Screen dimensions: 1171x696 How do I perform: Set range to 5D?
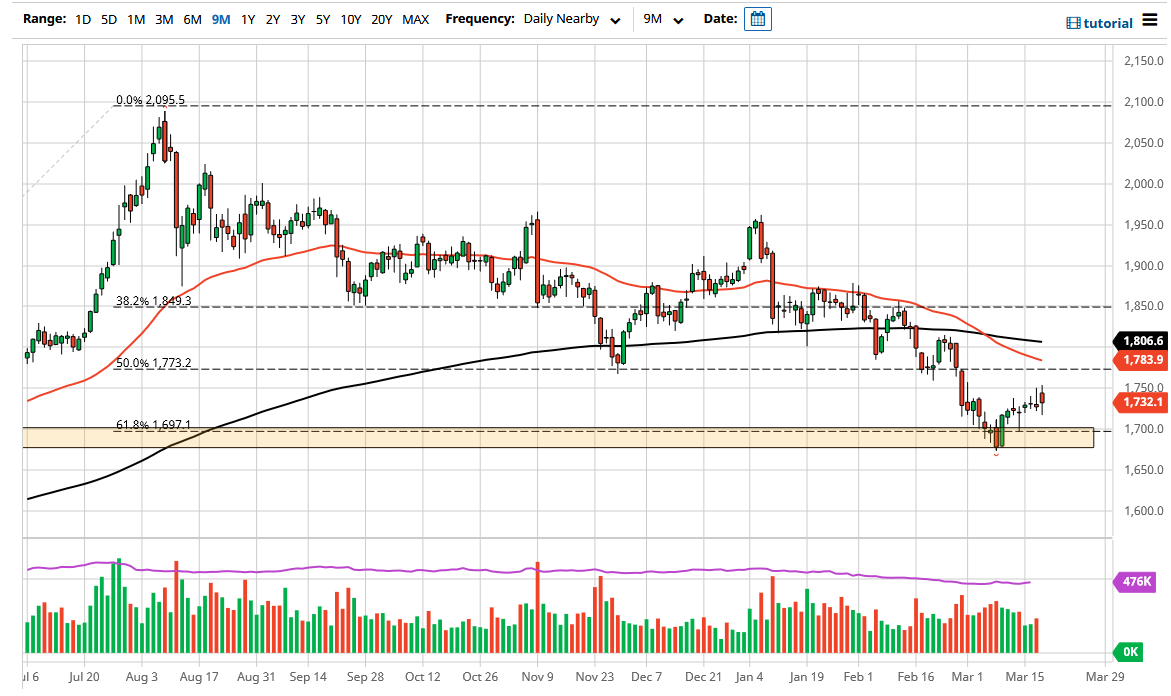(109, 19)
